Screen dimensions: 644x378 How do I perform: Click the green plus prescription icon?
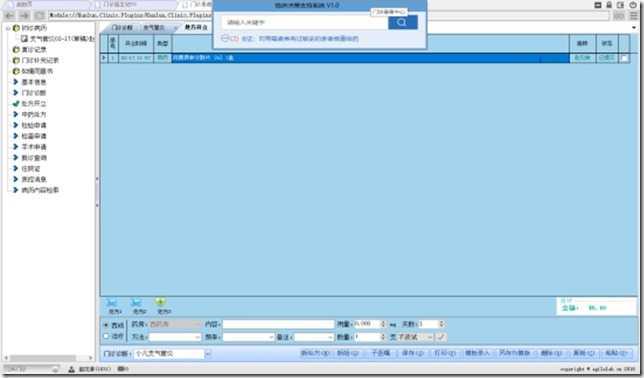[x=160, y=302]
